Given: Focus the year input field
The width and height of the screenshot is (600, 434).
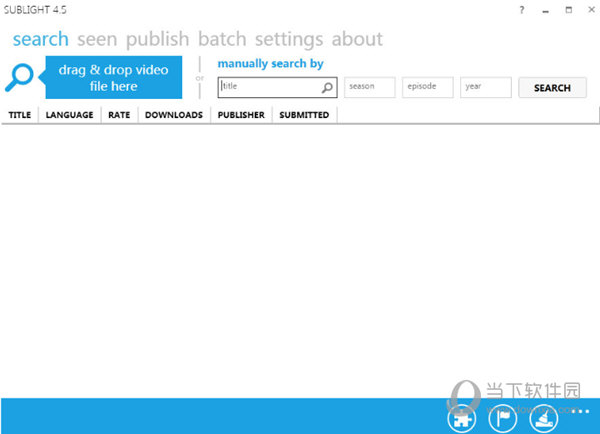Looking at the screenshot, I should [x=486, y=87].
